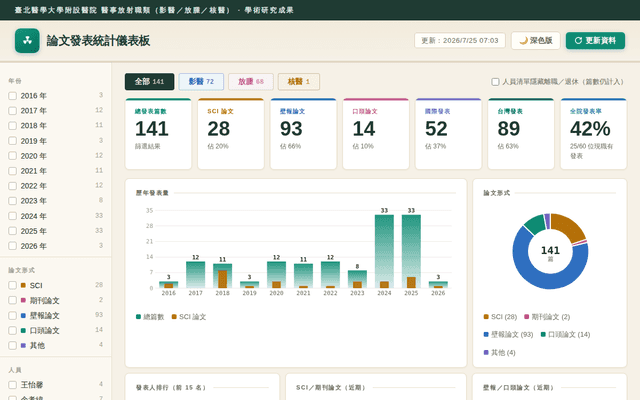Check the SCI paper type filter

tap(13, 285)
